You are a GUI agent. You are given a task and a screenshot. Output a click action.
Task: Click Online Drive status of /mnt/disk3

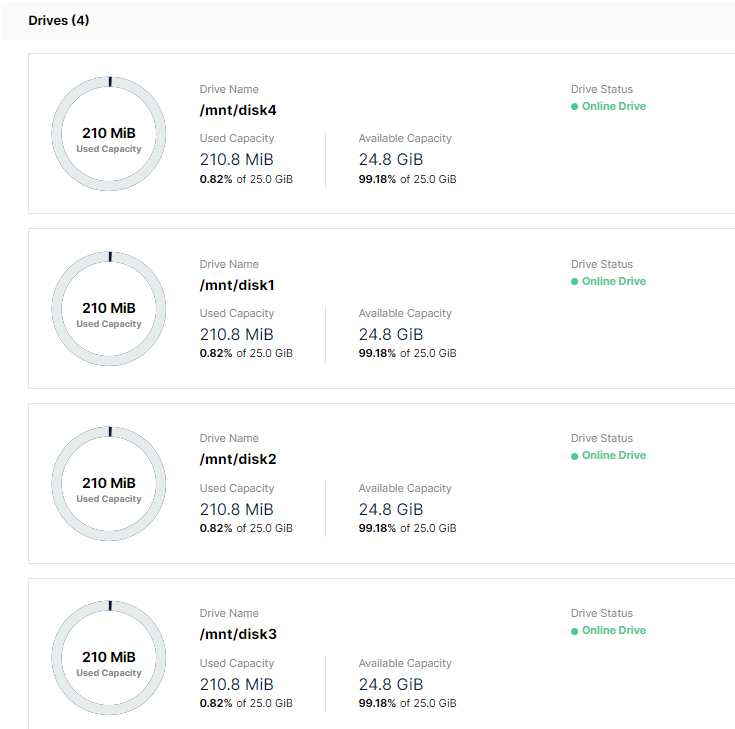(614, 630)
